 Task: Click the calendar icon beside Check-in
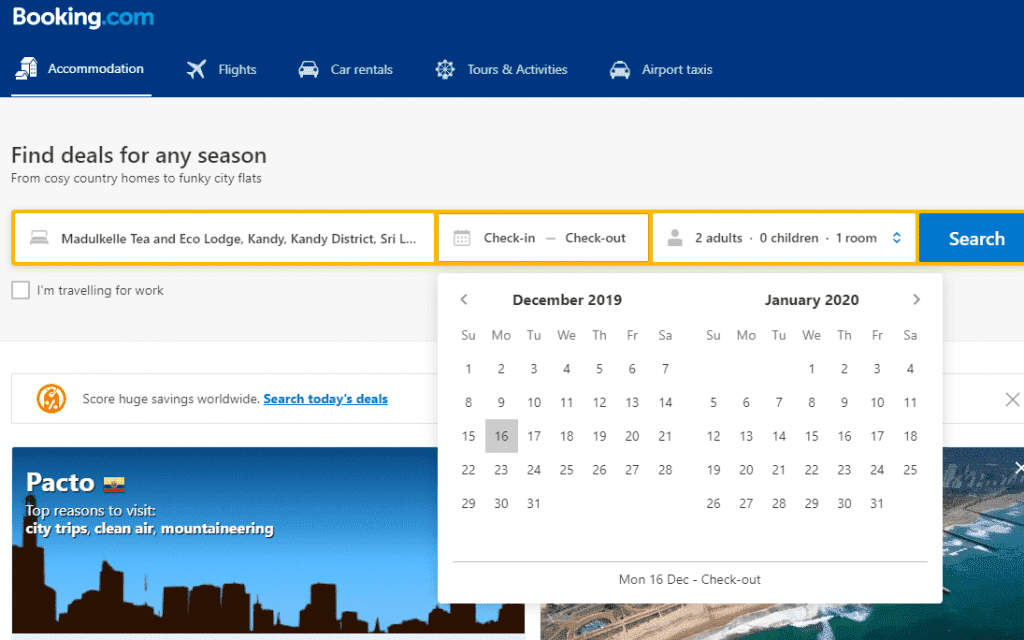pos(462,238)
